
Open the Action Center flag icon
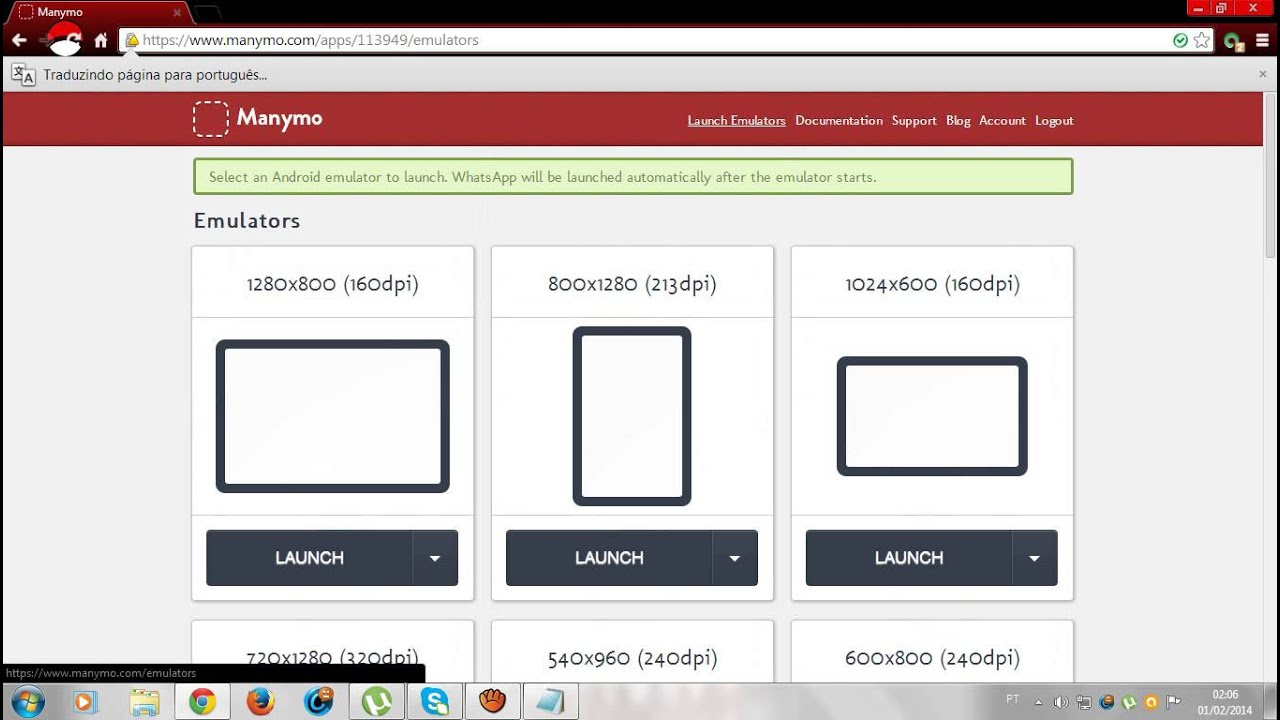1174,702
